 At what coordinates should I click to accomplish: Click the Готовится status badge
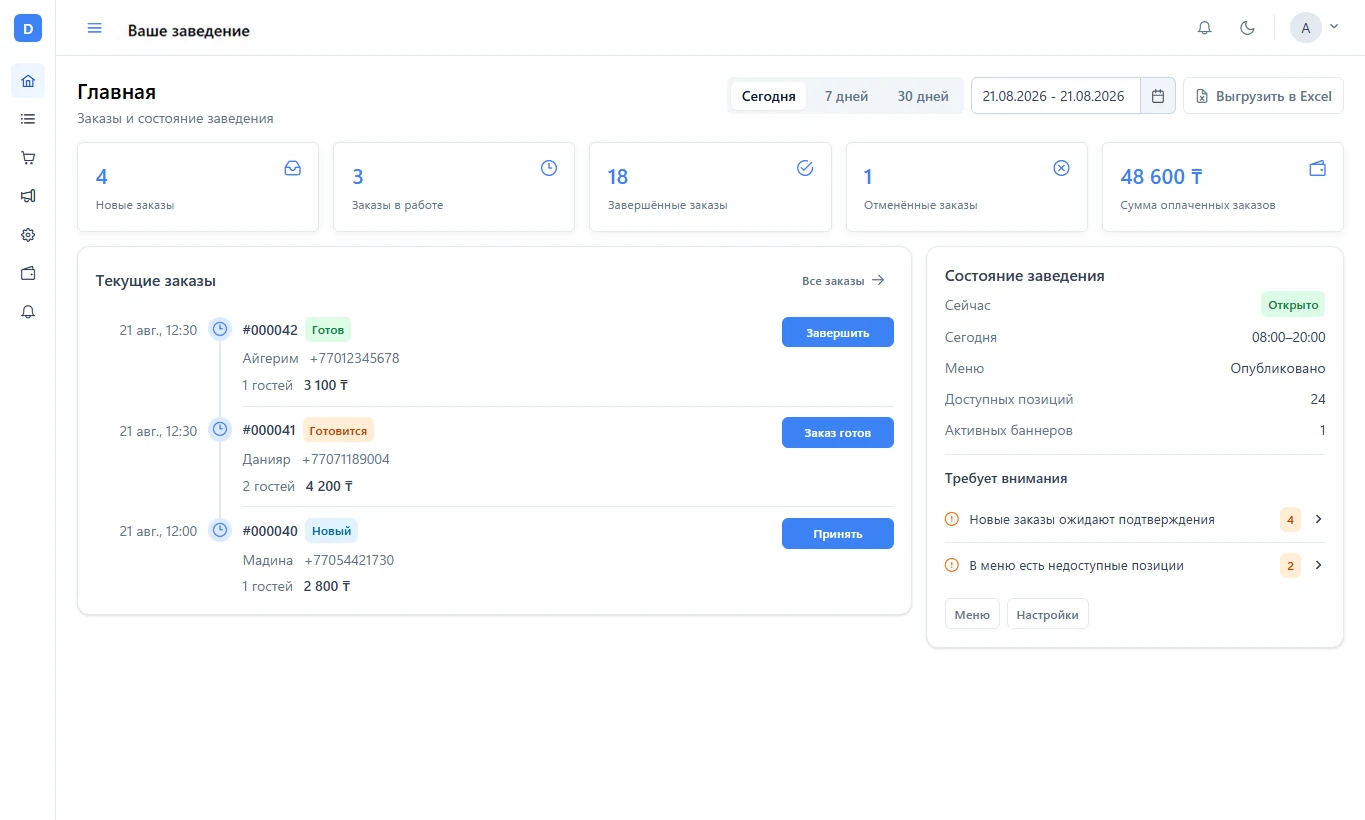pos(338,431)
